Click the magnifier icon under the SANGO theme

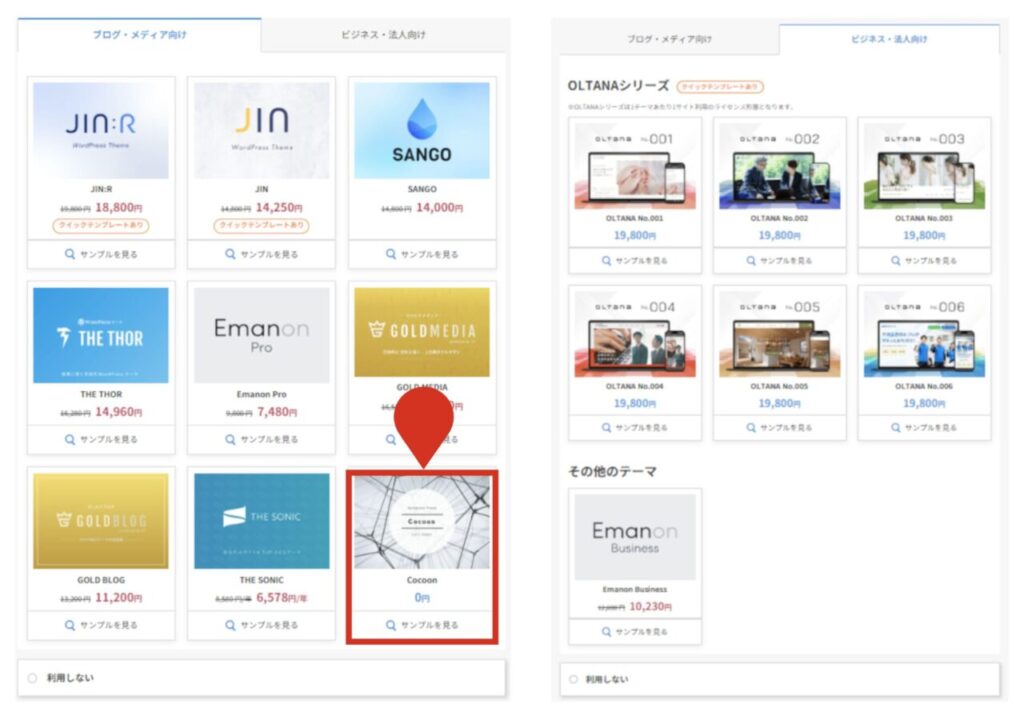391,255
